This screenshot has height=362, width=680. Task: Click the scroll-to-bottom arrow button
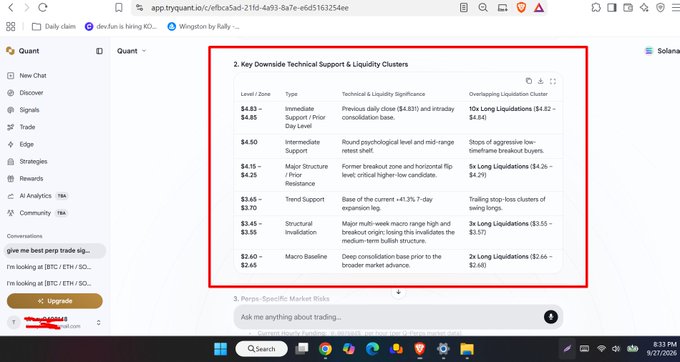point(399,292)
